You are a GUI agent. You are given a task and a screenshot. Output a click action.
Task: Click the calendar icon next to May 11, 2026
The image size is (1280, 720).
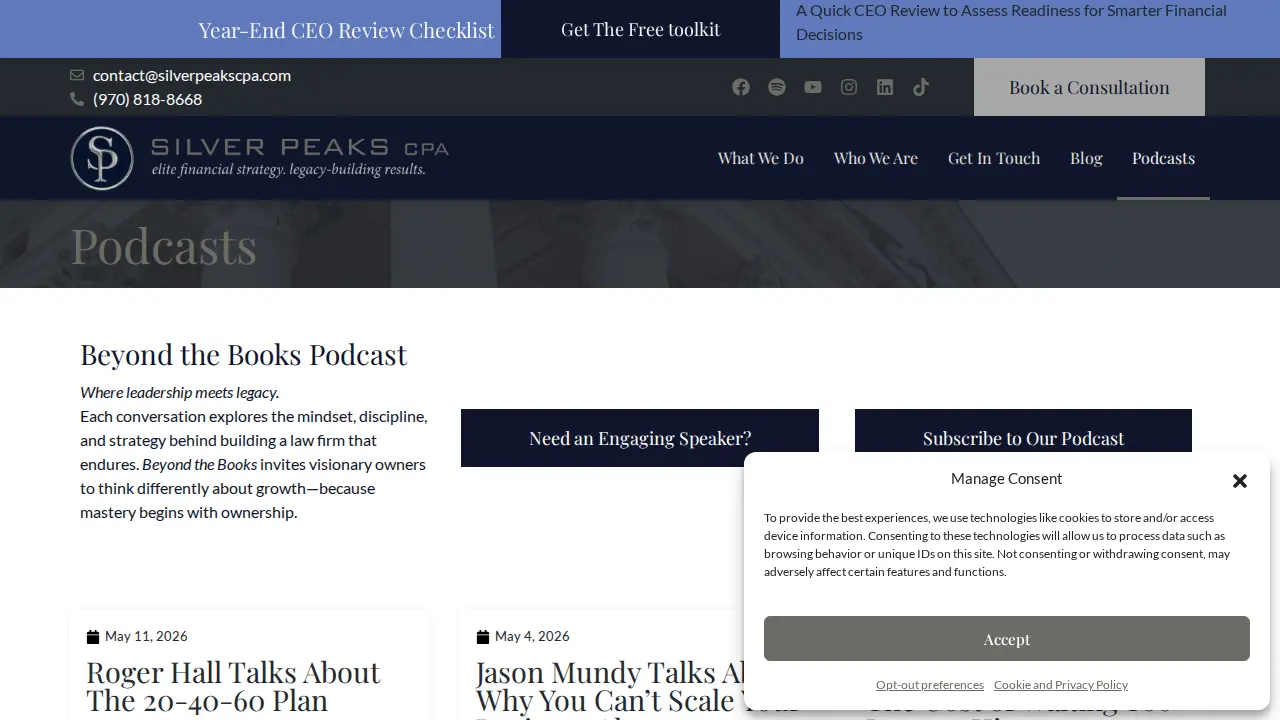[93, 637]
